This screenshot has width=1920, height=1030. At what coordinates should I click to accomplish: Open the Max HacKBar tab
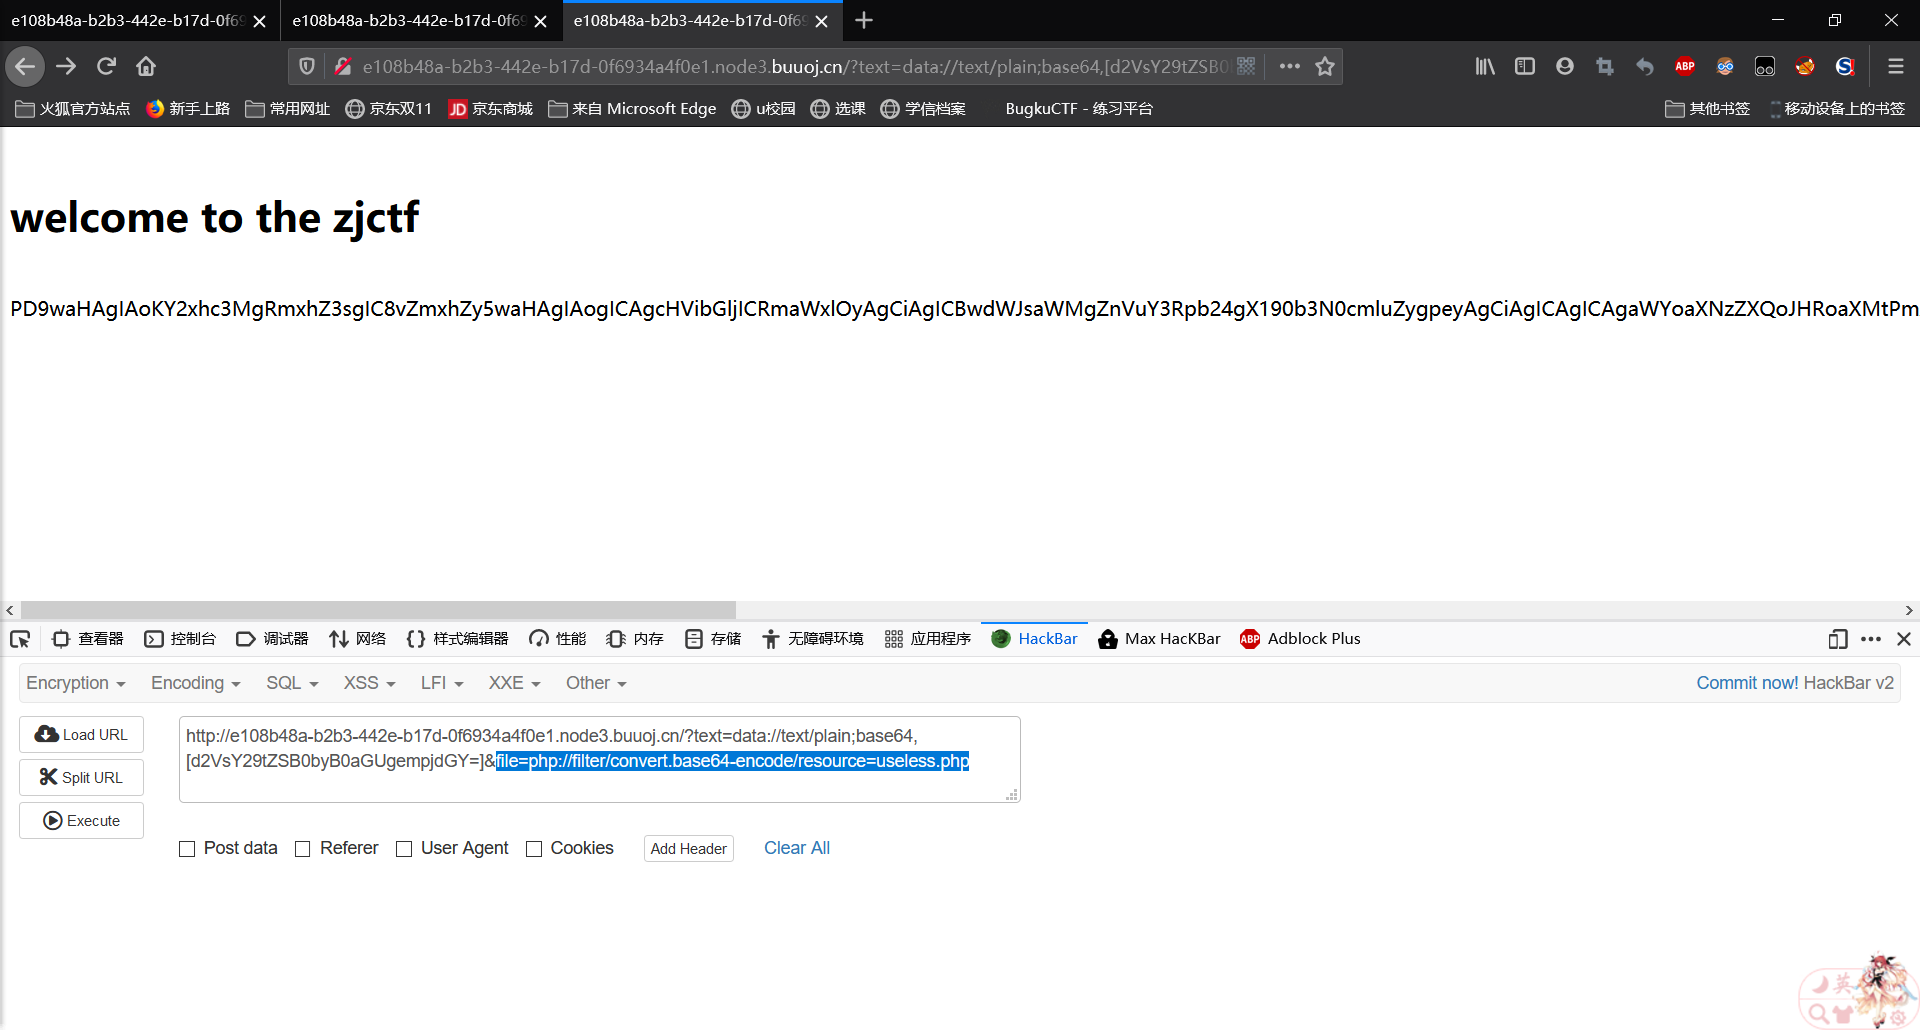click(1159, 639)
